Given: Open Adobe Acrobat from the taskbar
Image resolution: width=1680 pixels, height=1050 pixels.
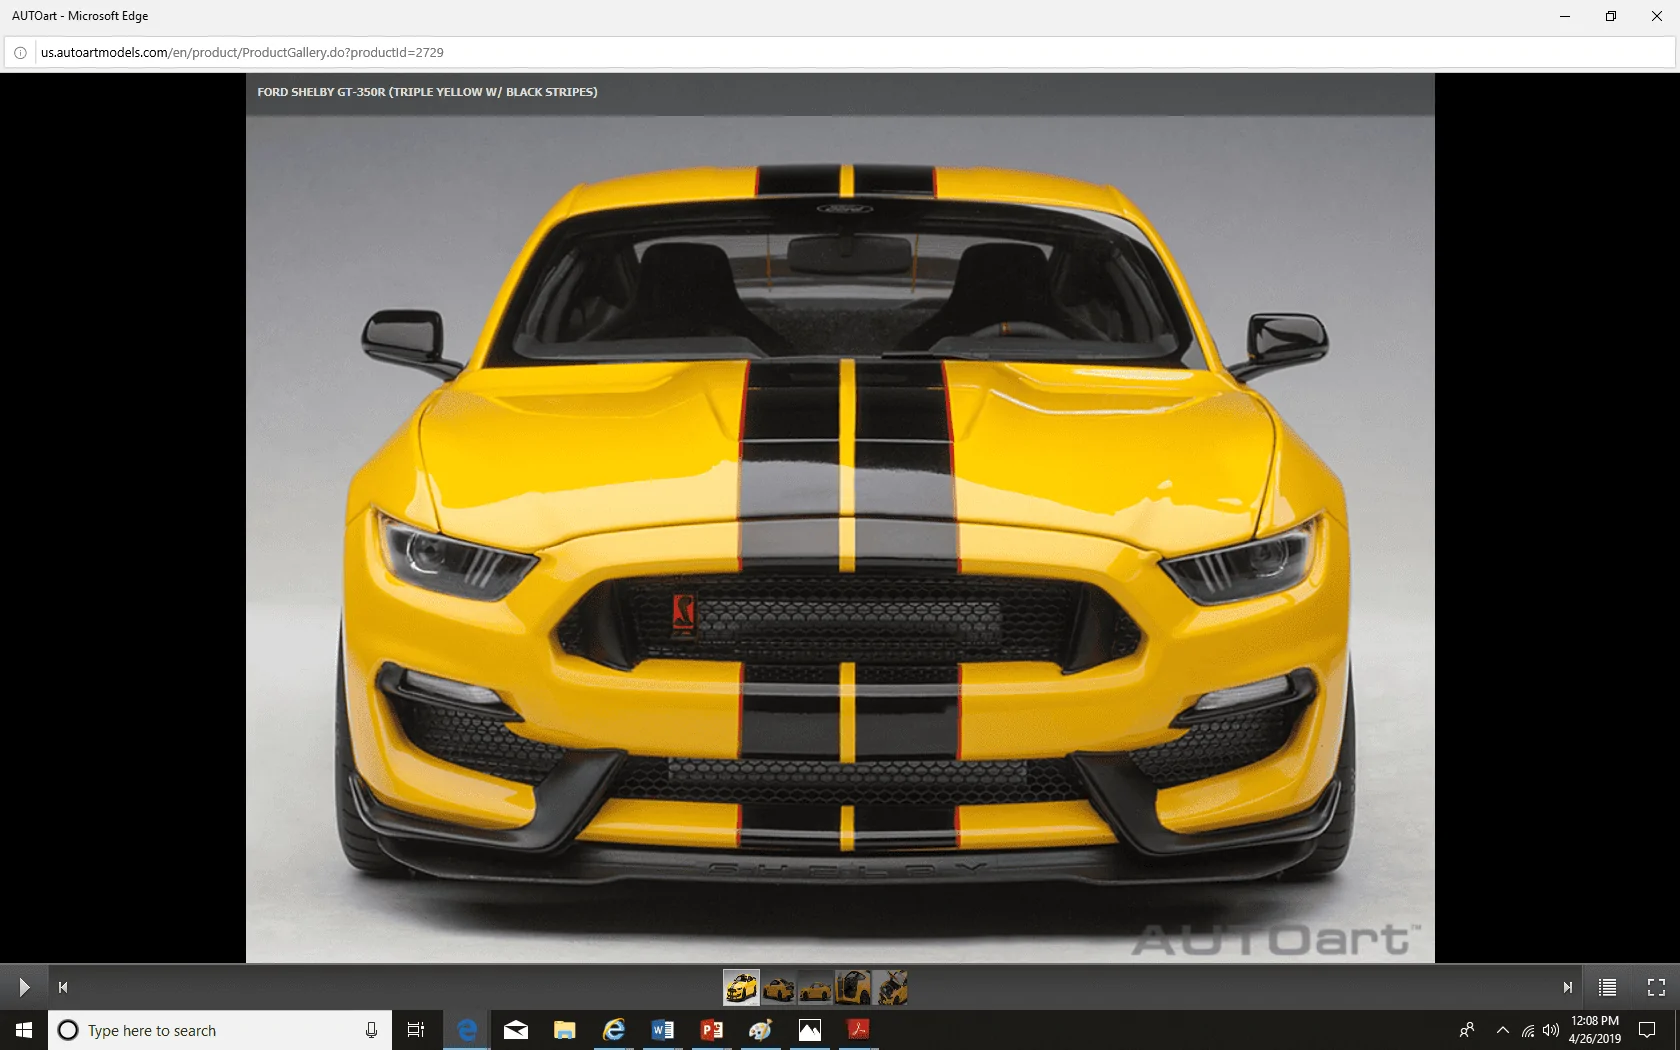Looking at the screenshot, I should coord(858,1030).
